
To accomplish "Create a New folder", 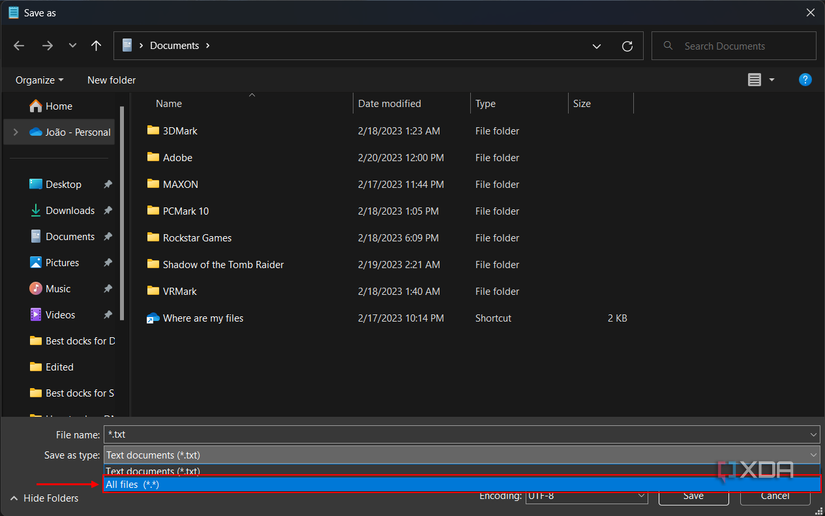I will [x=112, y=80].
